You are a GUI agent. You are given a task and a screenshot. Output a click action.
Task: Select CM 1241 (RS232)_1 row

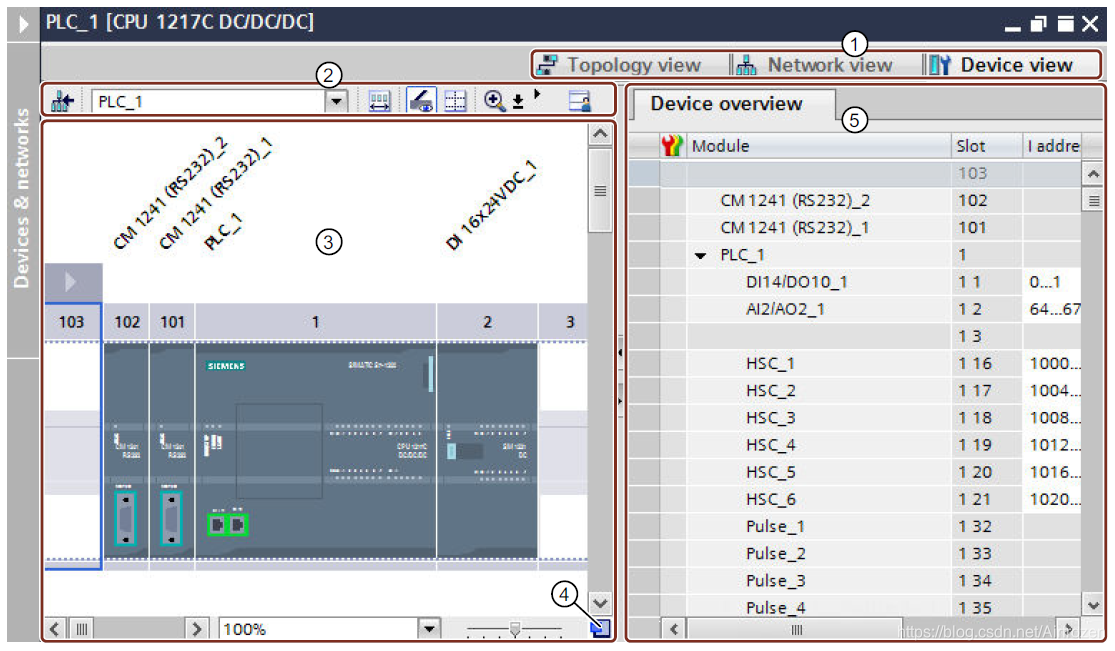(x=855, y=228)
